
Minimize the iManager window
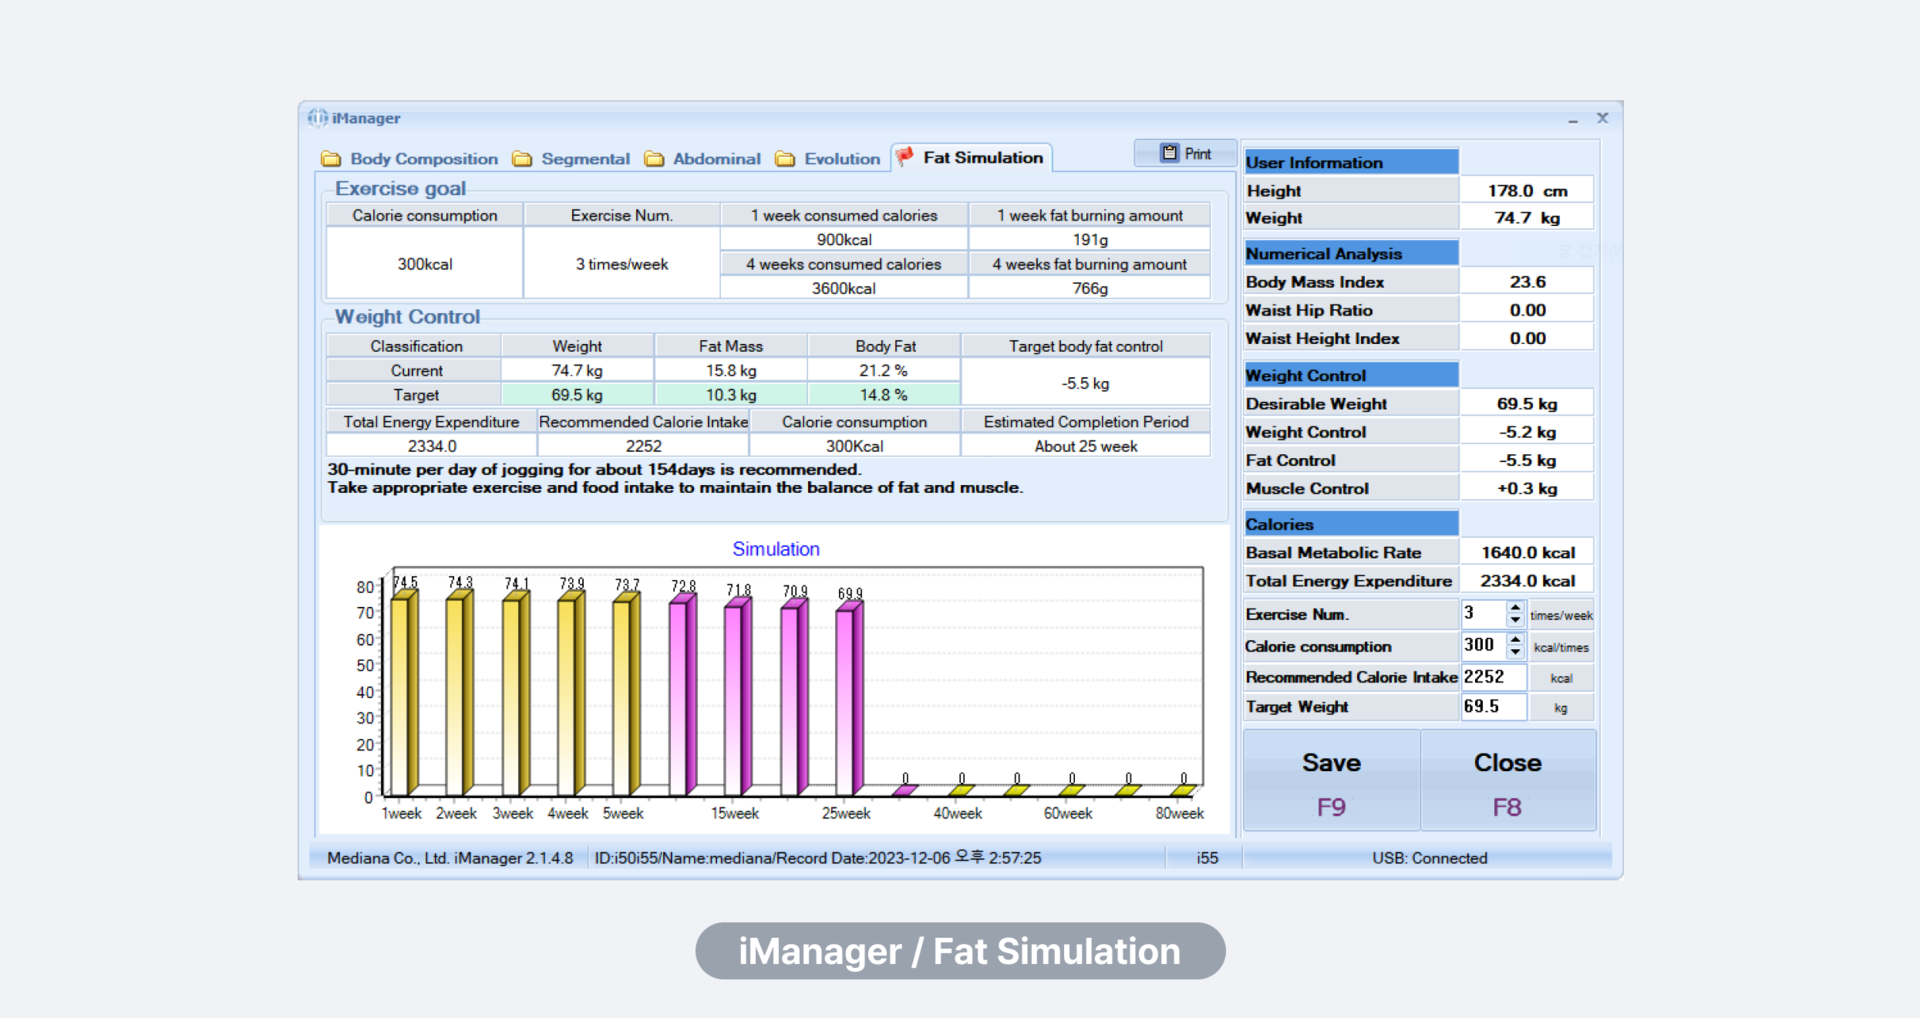coord(1573,119)
